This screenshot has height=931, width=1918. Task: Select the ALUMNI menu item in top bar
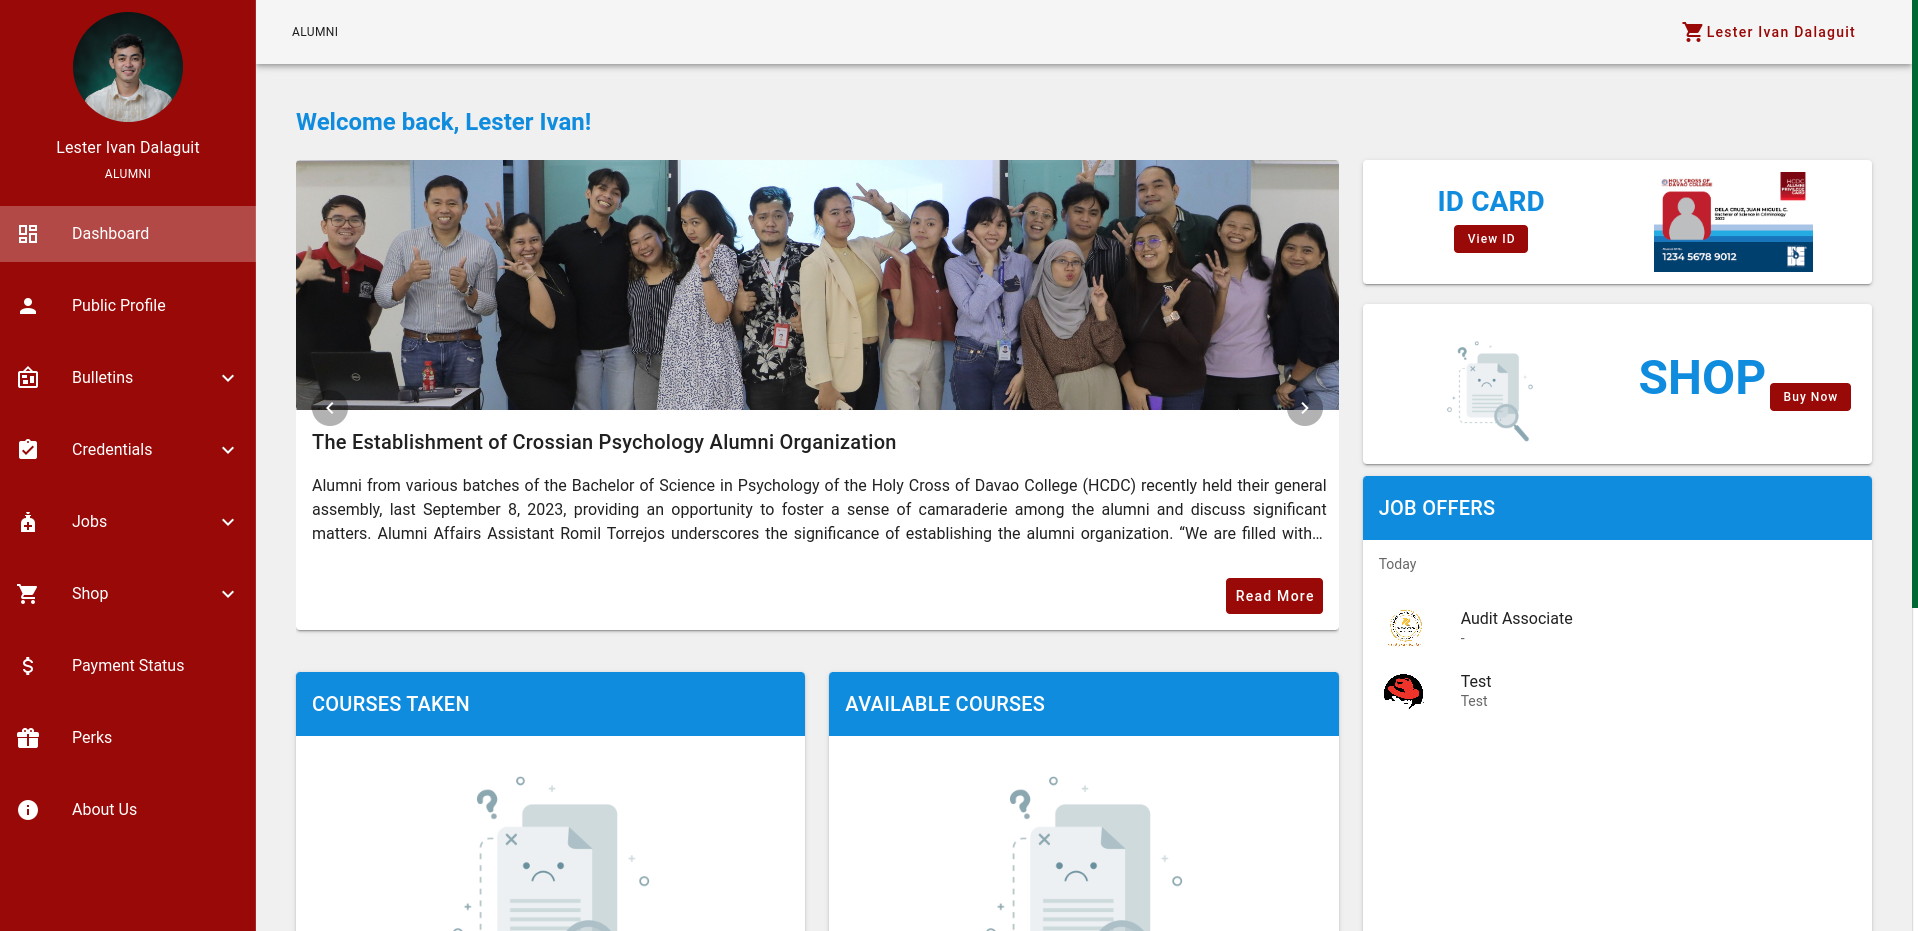(x=314, y=31)
